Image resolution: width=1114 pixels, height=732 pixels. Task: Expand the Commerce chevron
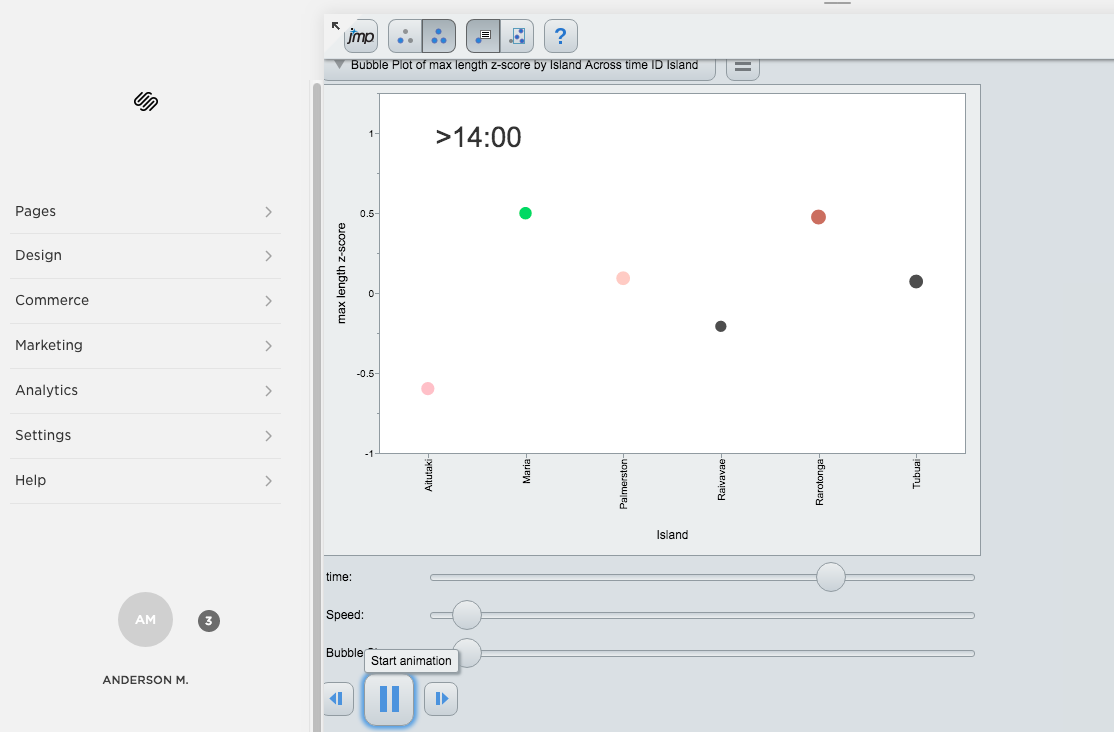click(269, 301)
